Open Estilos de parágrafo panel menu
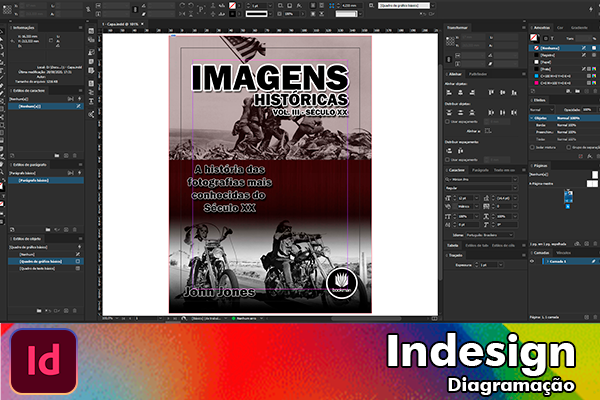Screen dimensions: 600x400 pyautogui.click(x=80, y=165)
